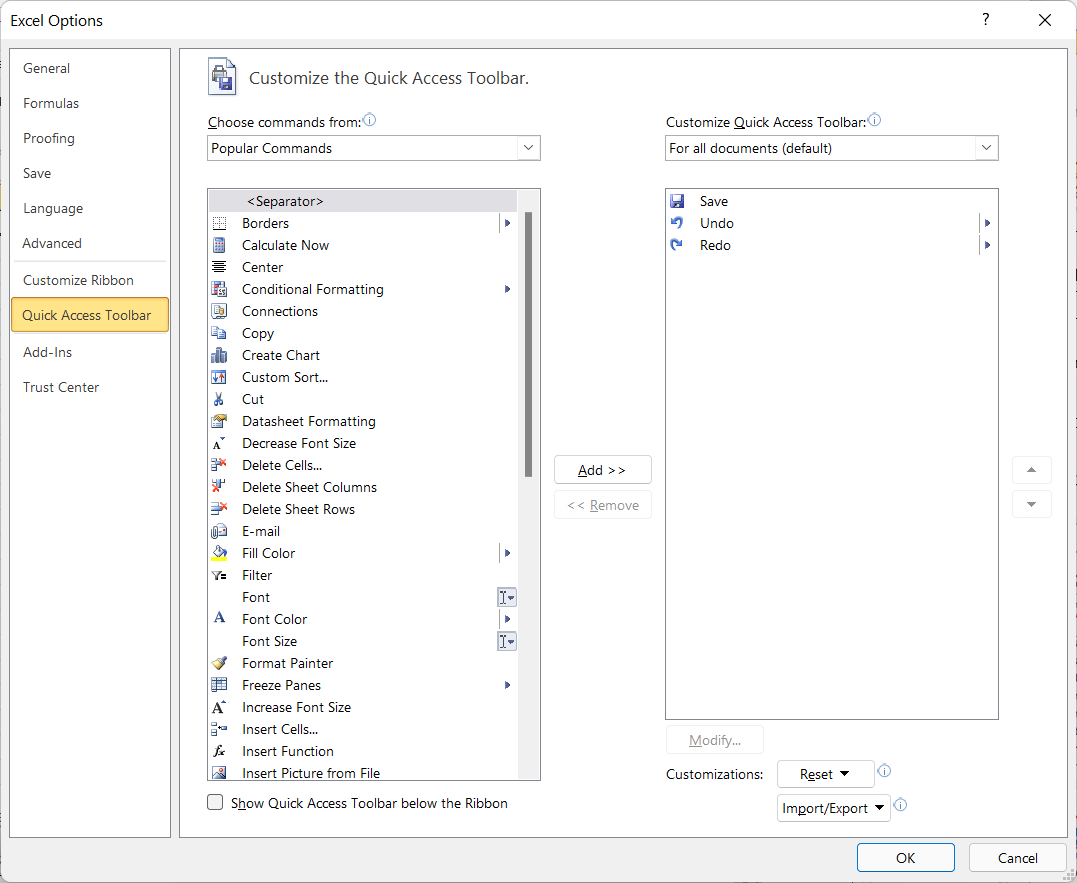Open the Reset customizations dropdown
This screenshot has height=883, width=1077.
[825, 774]
